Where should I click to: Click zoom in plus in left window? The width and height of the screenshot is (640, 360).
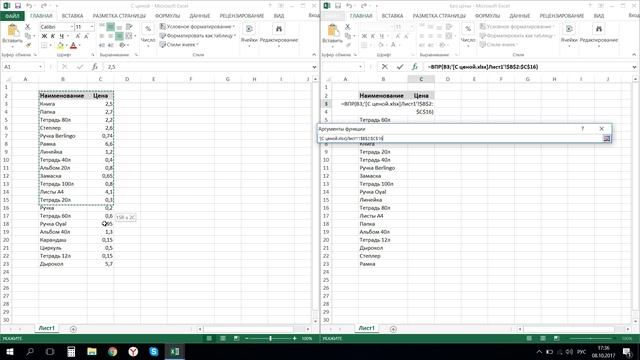(x=294, y=338)
